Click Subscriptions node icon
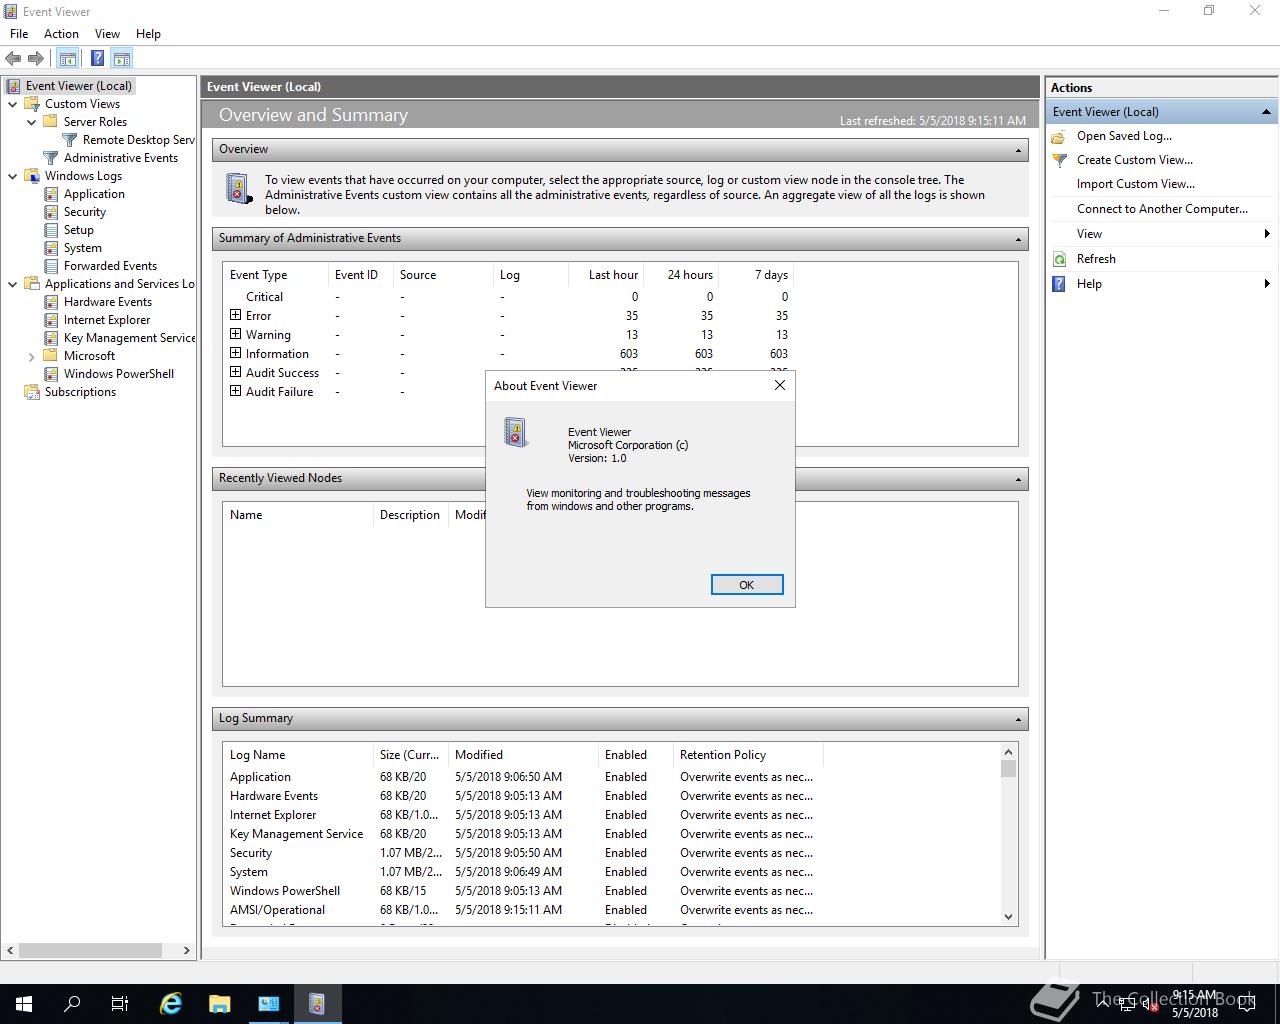The width and height of the screenshot is (1280, 1024). point(32,392)
